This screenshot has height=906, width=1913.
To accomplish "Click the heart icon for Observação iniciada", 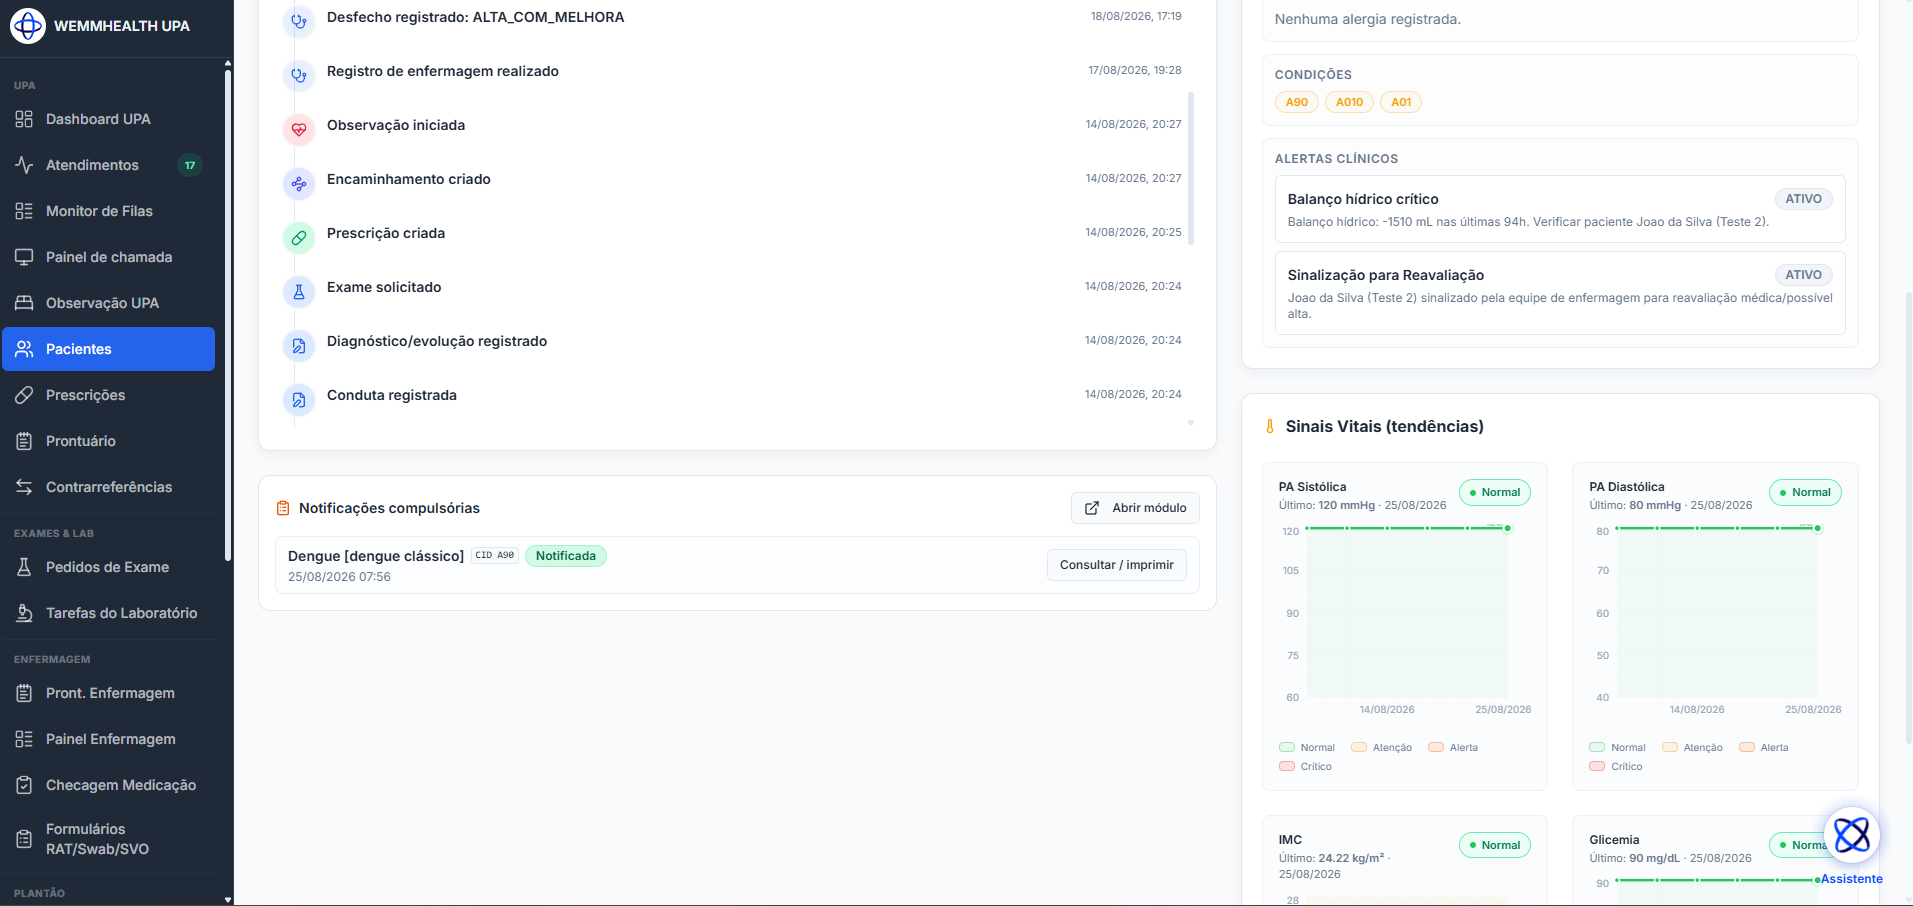I will point(299,129).
